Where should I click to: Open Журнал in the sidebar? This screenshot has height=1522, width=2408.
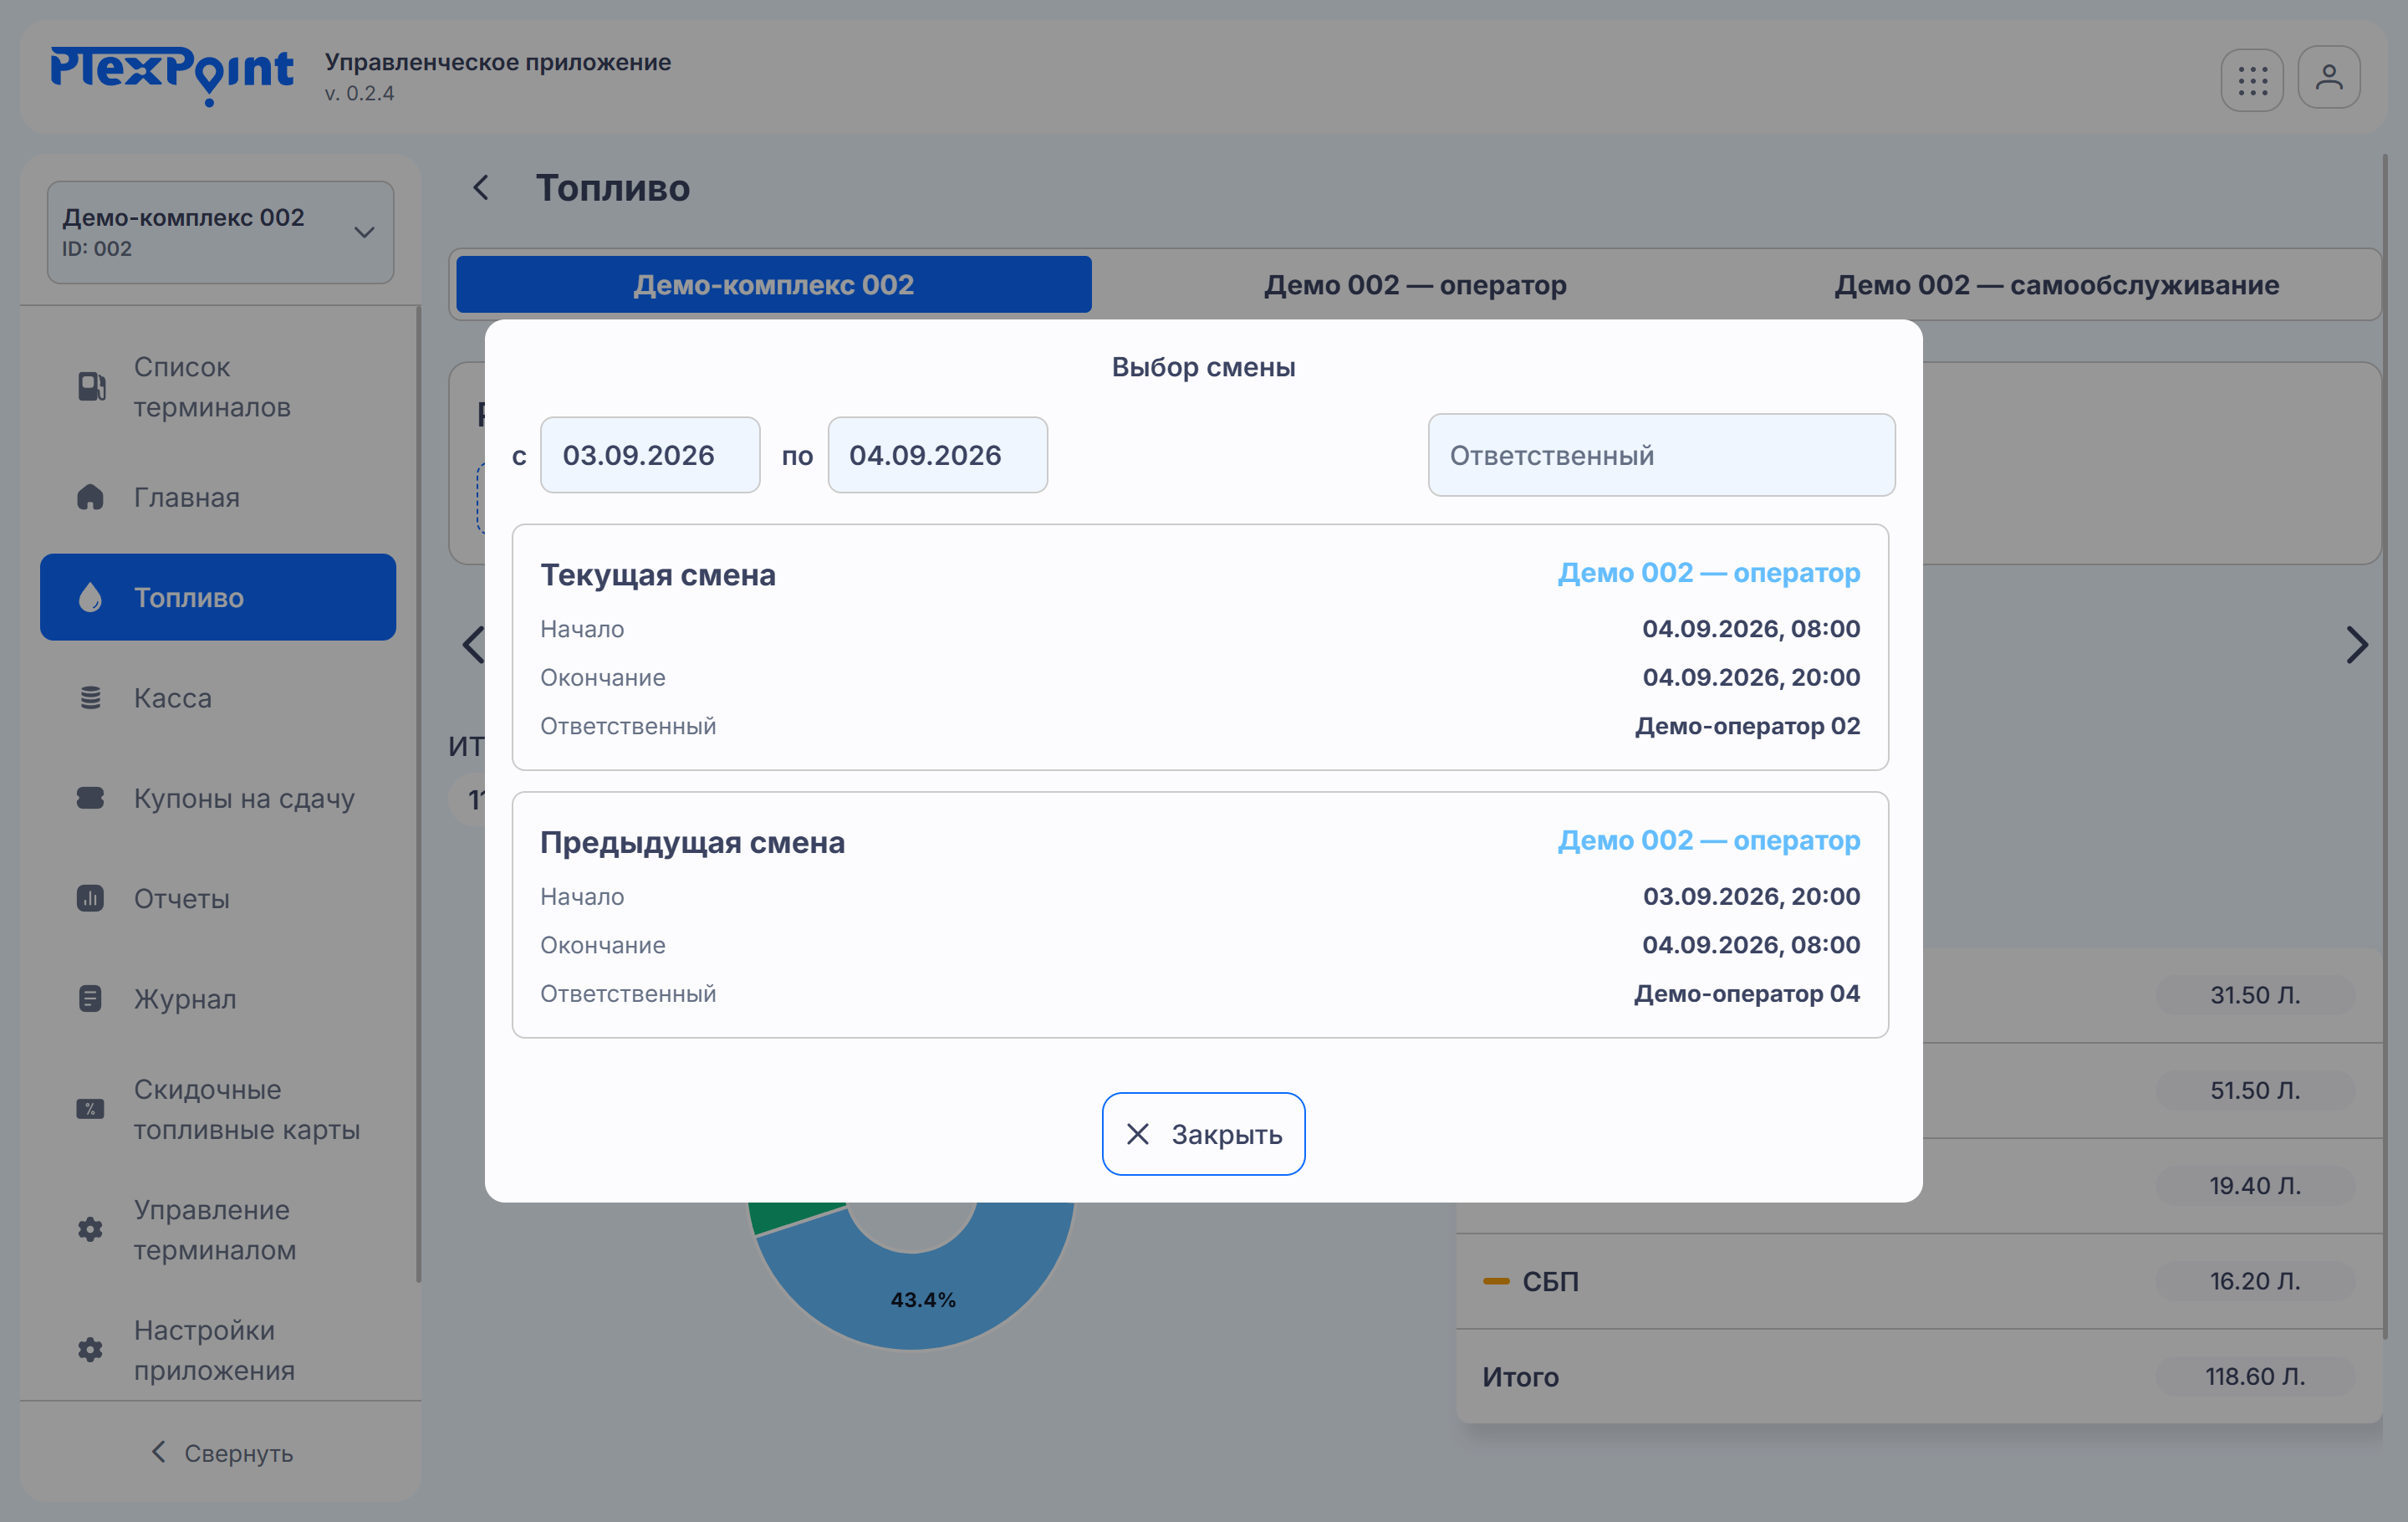(x=218, y=998)
